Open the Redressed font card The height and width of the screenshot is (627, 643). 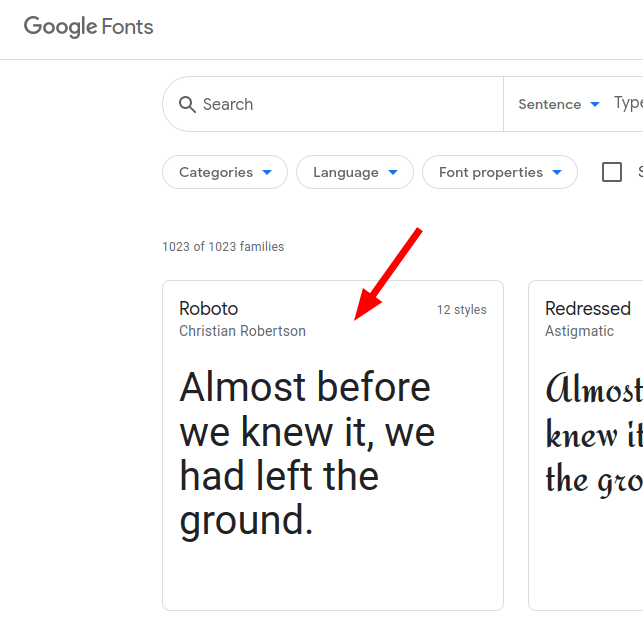tap(586, 445)
